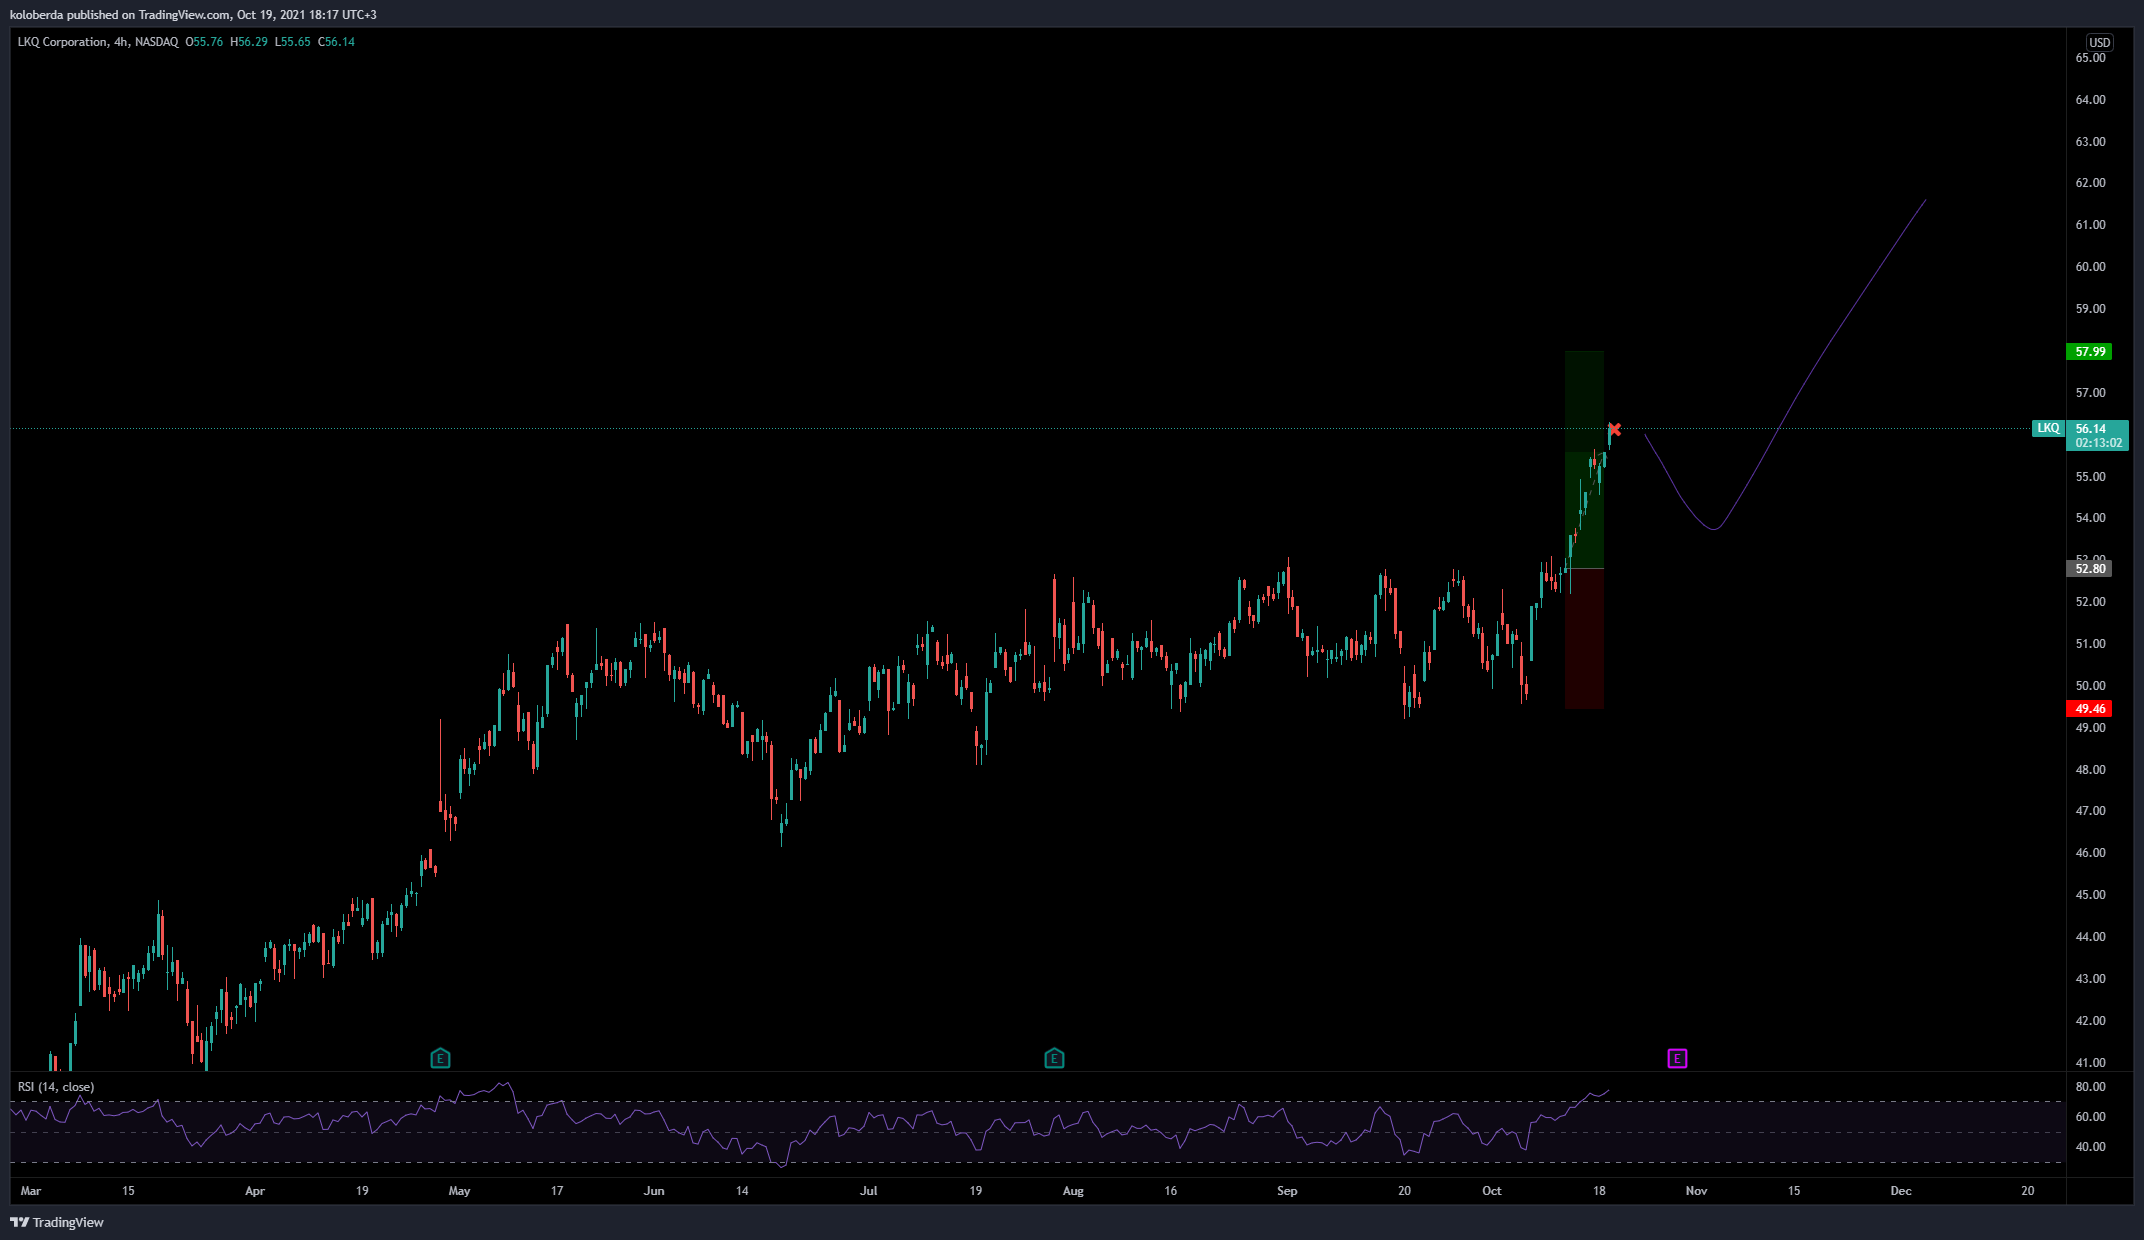This screenshot has width=2144, height=1240.
Task: Click the Jul label on the time axis
Action: (869, 1191)
